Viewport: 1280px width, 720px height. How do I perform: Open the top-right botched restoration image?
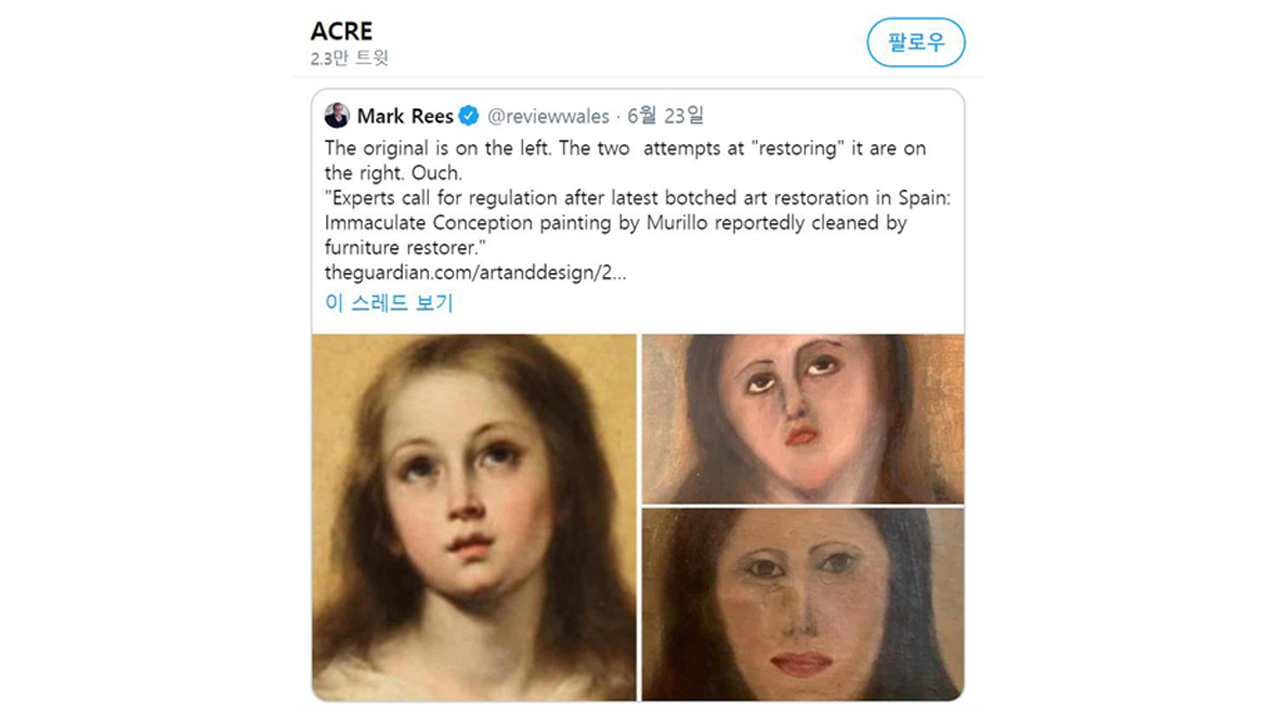[803, 419]
